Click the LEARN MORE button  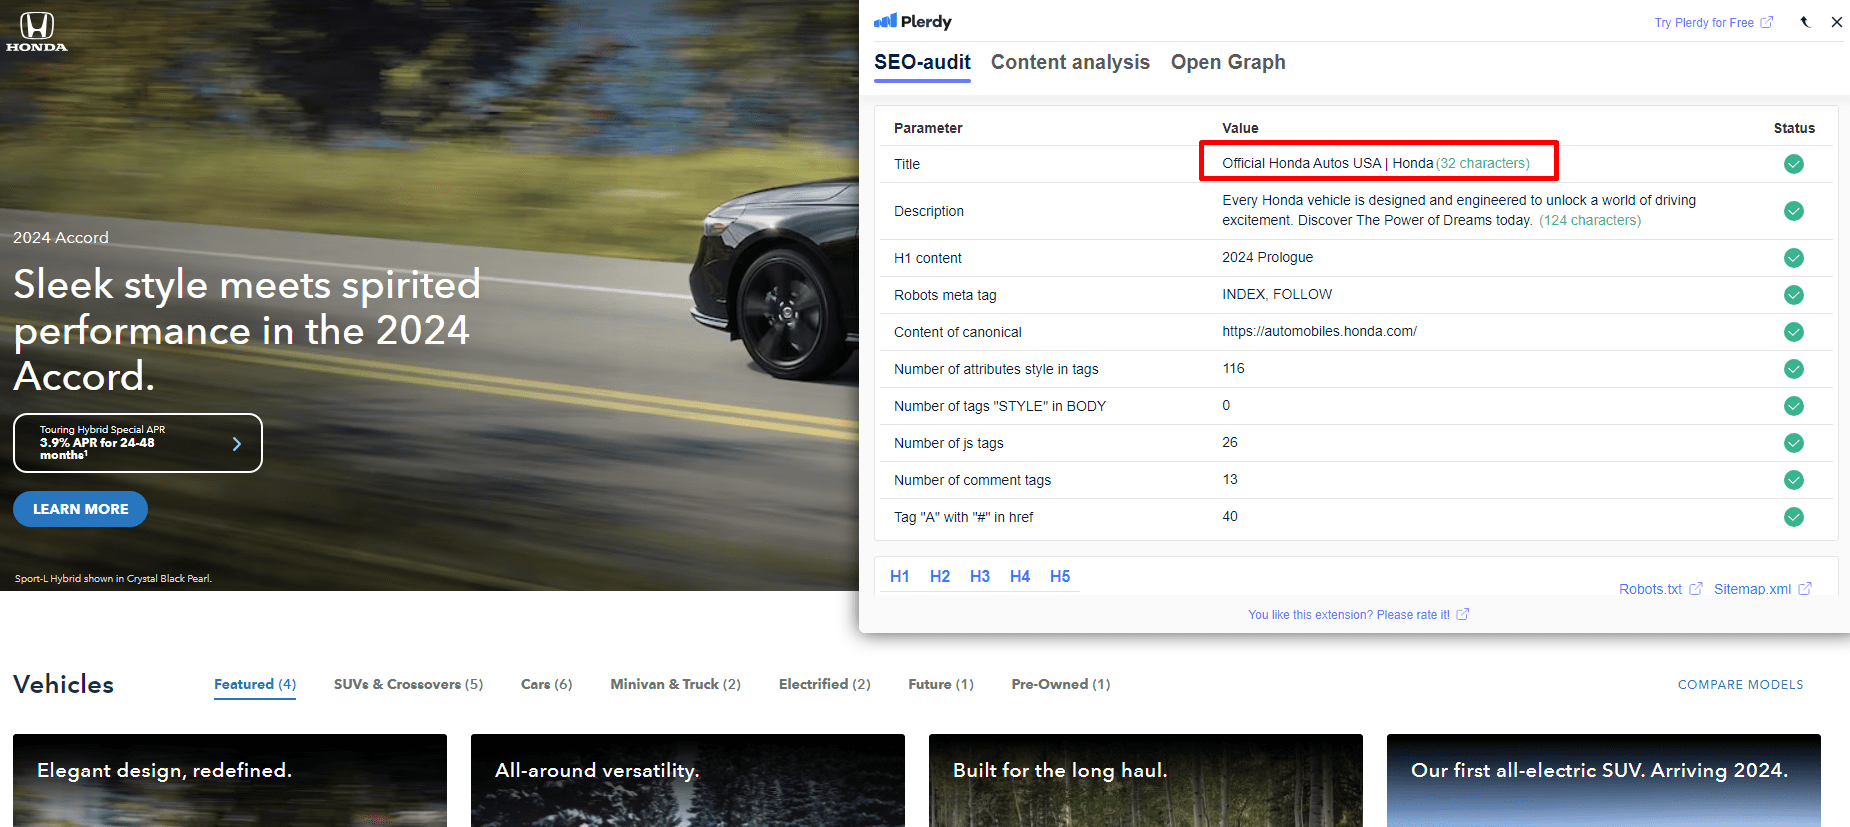80,509
